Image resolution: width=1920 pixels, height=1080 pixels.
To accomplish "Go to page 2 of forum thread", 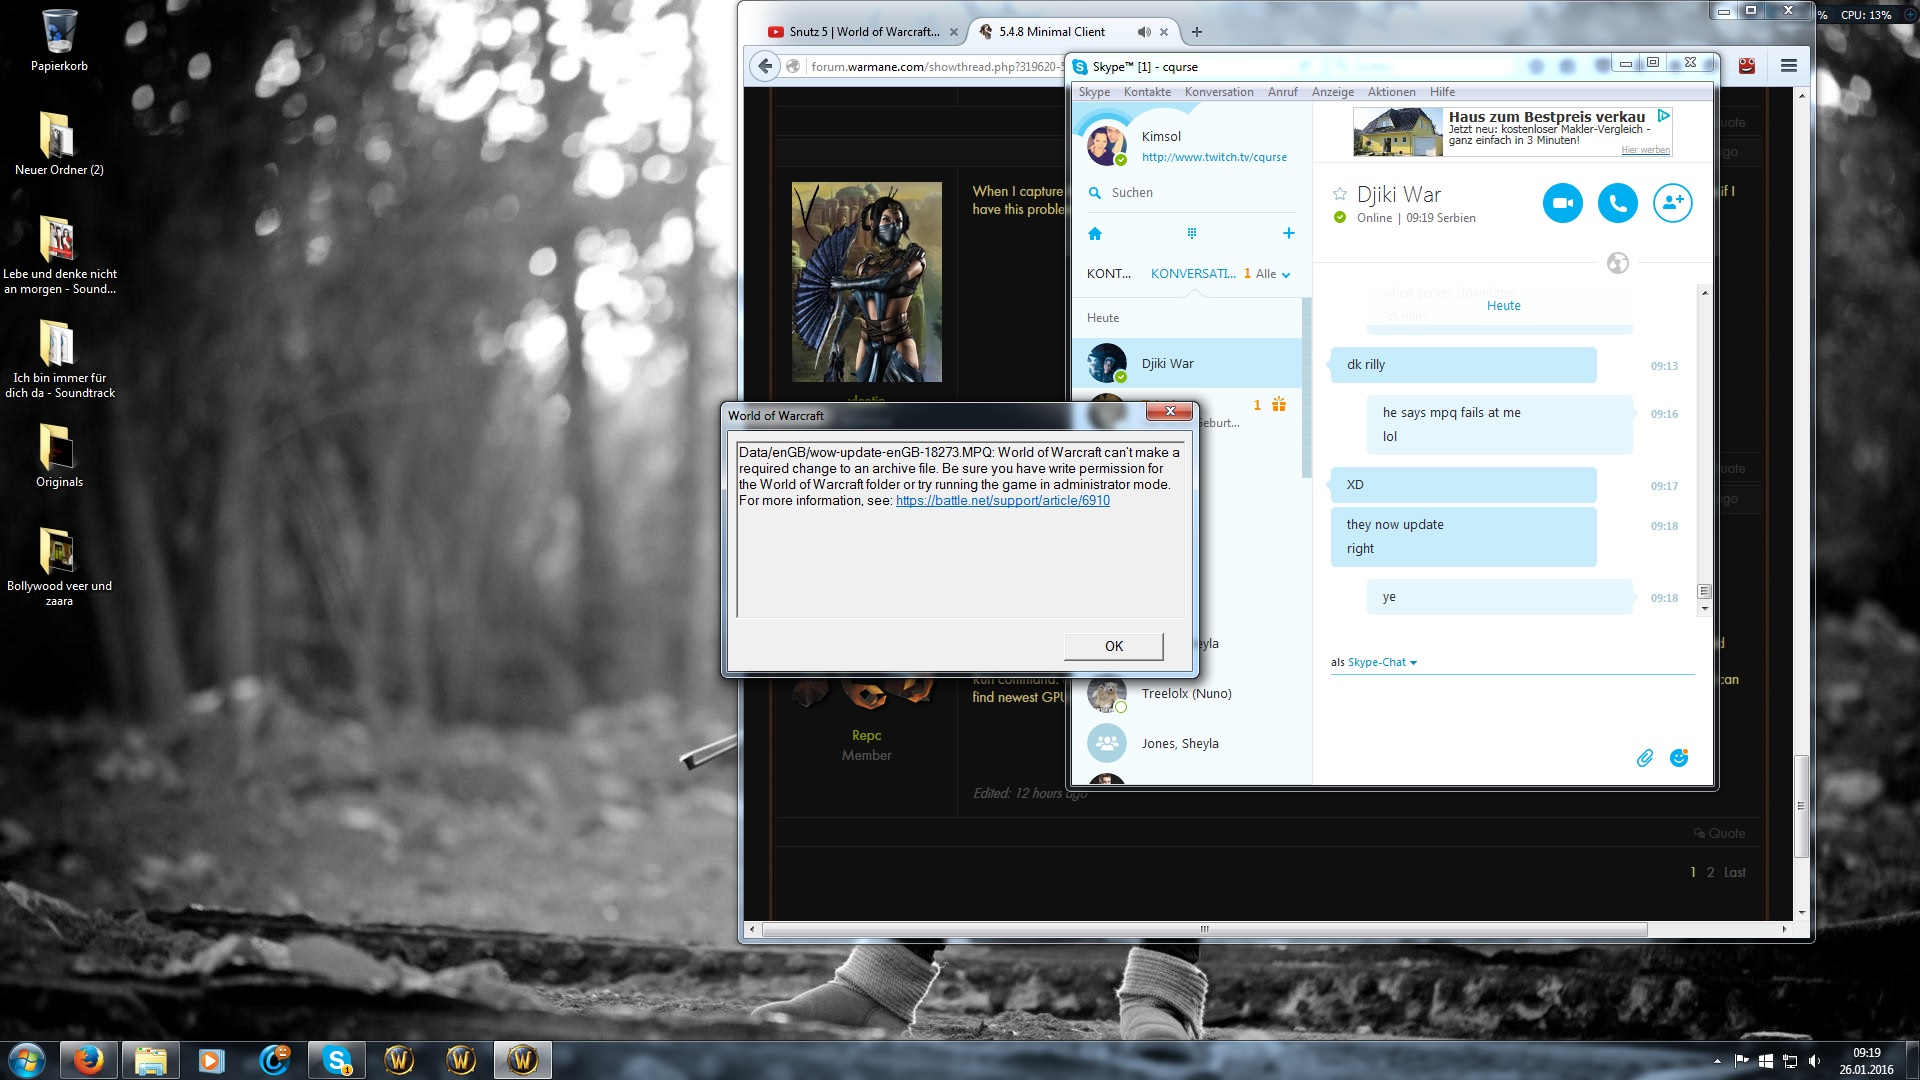I will point(1710,872).
